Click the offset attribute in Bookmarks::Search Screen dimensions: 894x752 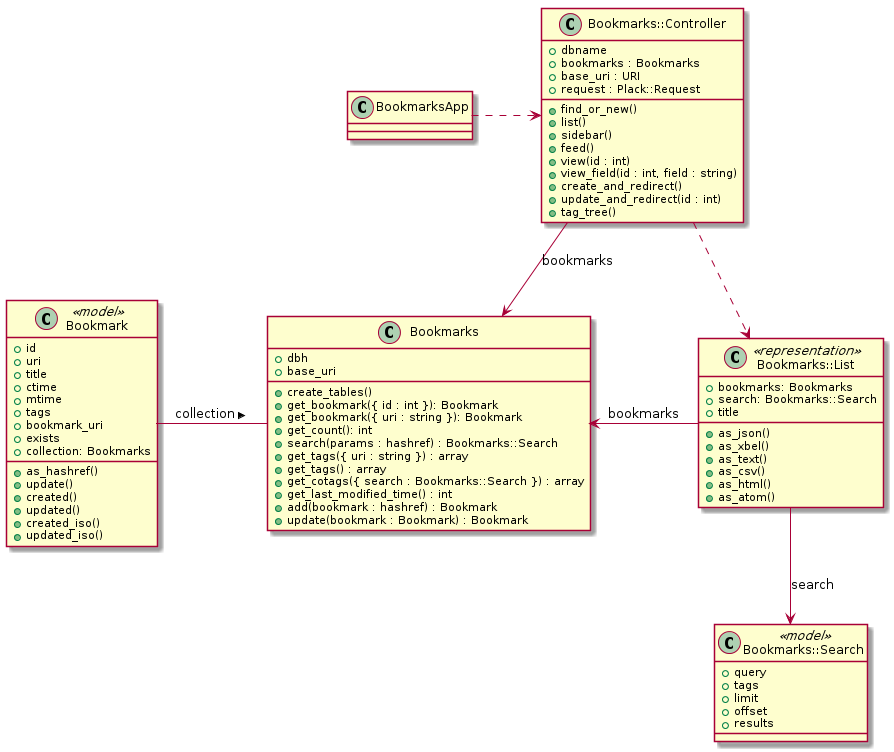pyautogui.click(x=750, y=712)
